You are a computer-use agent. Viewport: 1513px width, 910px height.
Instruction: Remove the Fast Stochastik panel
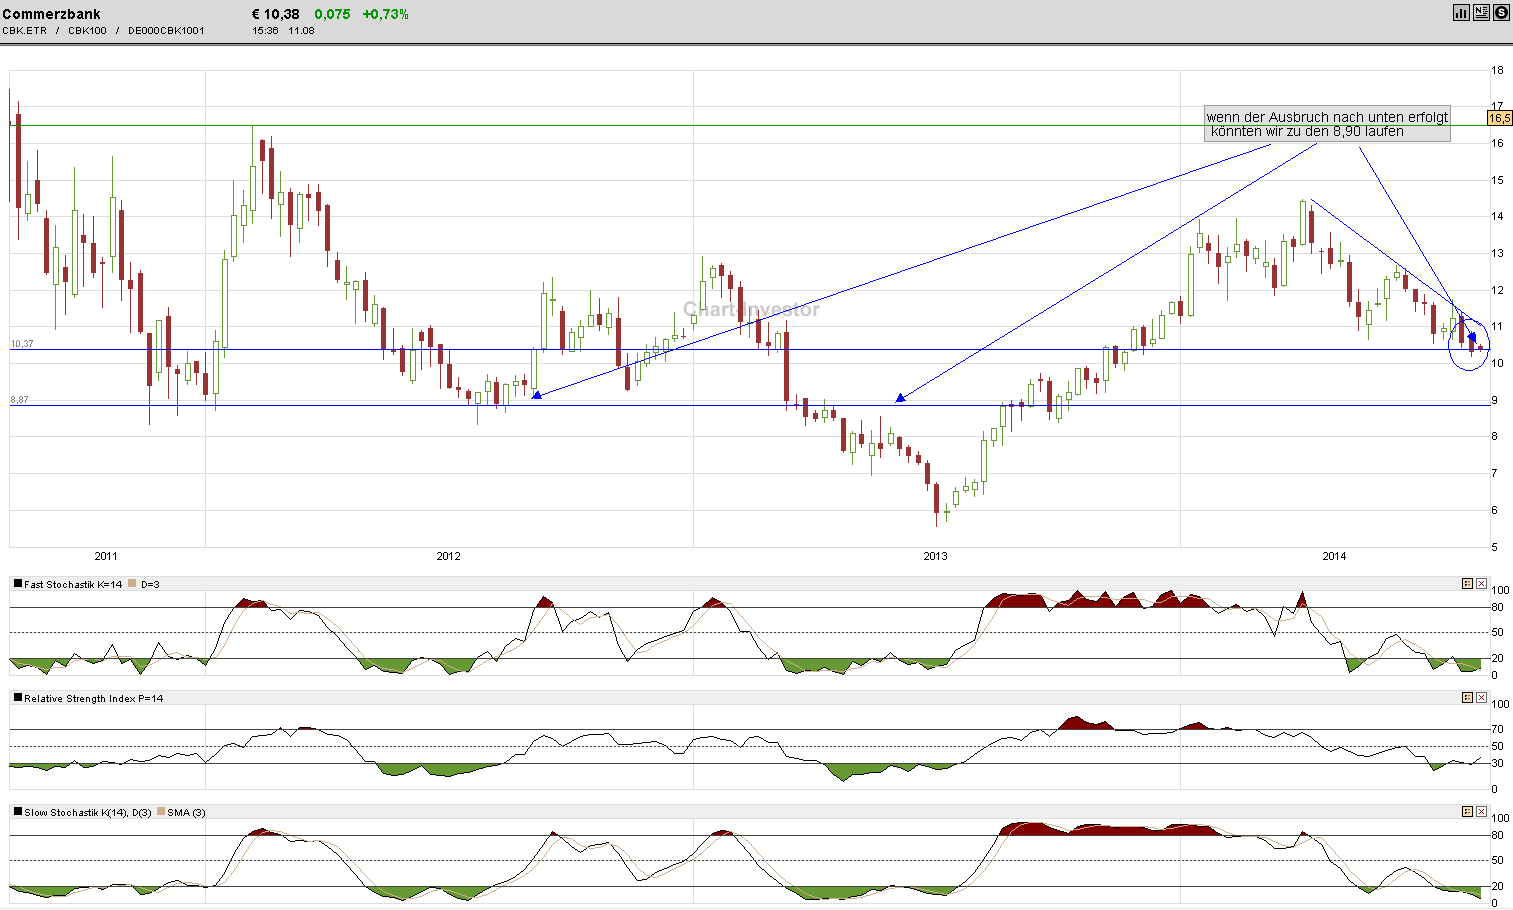tap(1481, 583)
